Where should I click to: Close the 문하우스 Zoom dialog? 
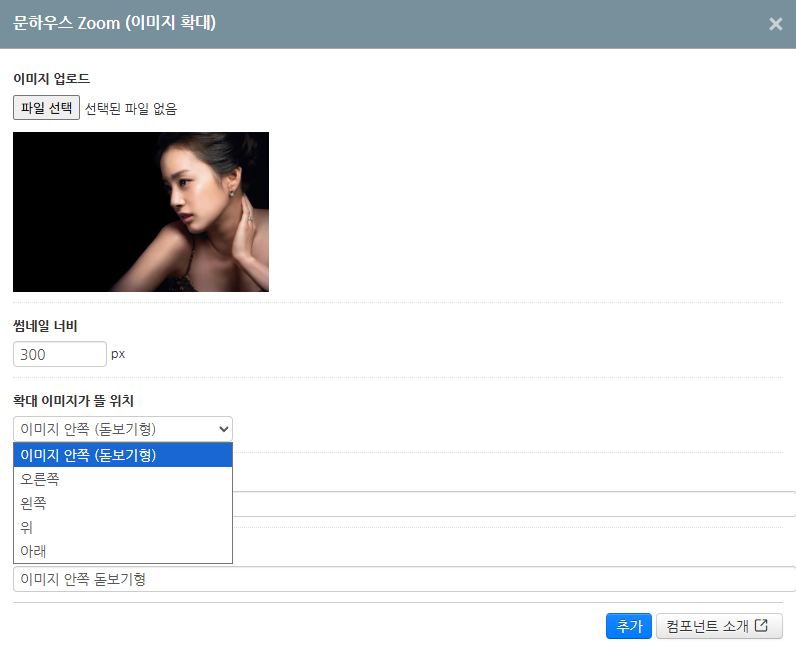click(775, 24)
